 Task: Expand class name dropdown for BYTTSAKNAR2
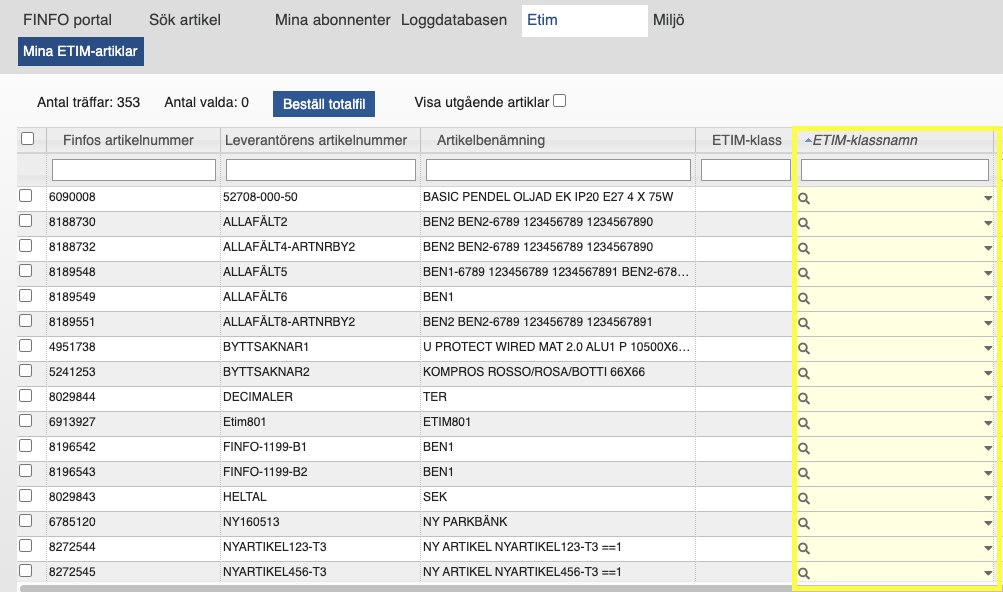point(988,374)
